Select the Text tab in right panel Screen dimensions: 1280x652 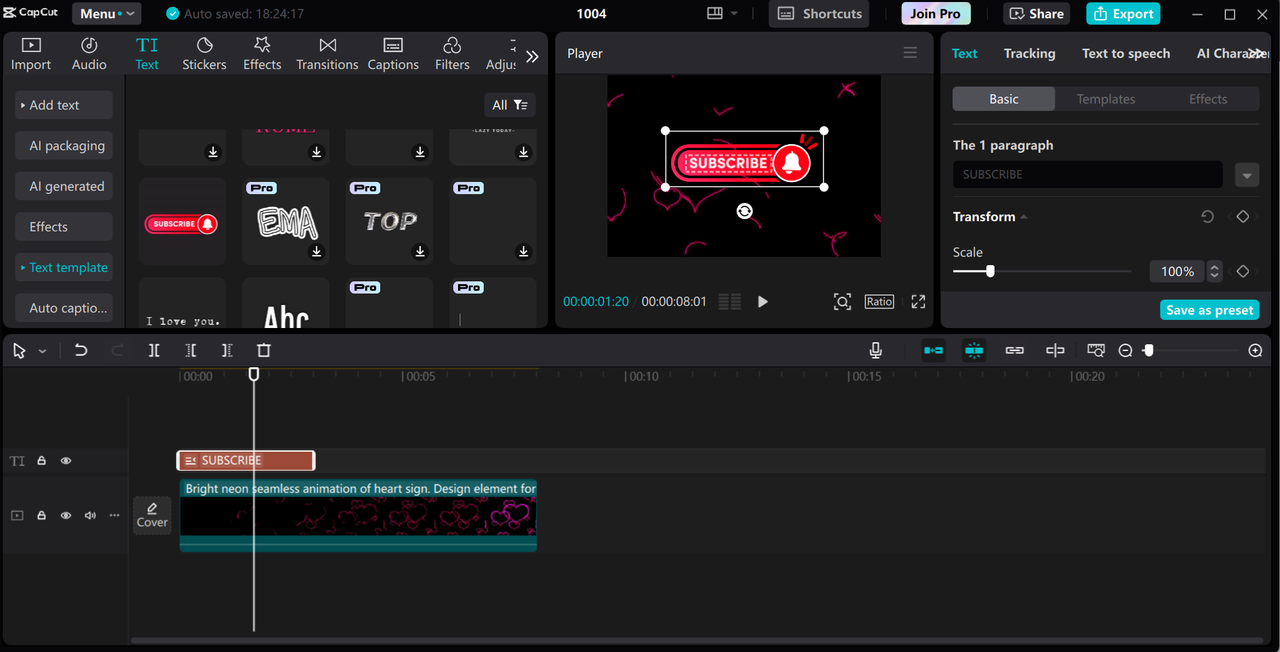click(x=965, y=54)
